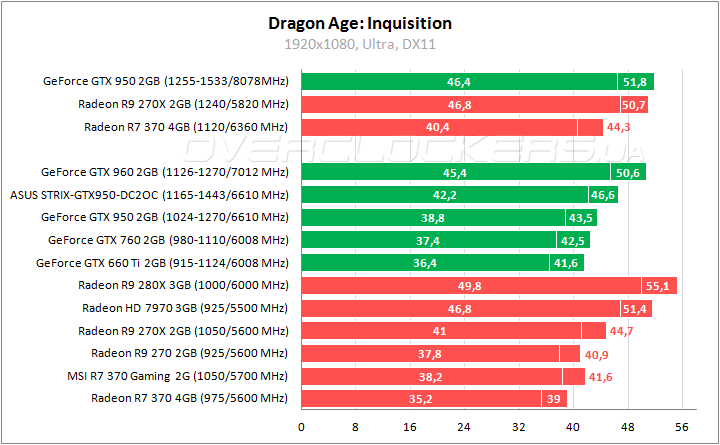
Task: Click the "Dragon Age: Inquisition" chart title
Action: pyautogui.click(x=360, y=23)
